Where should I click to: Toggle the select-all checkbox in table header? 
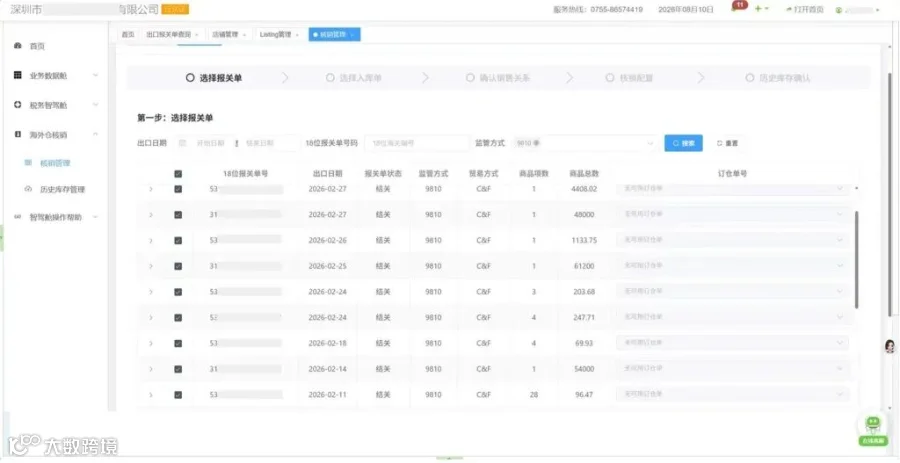coord(178,173)
